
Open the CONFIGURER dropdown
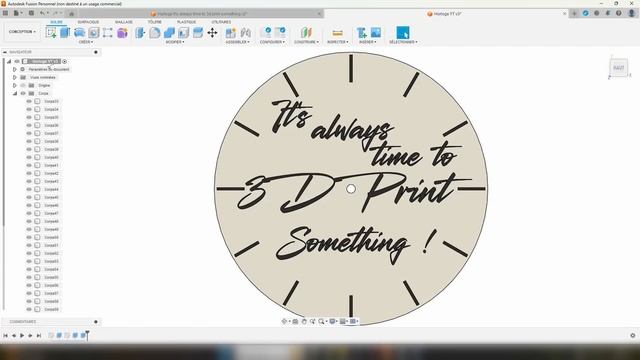pos(272,42)
